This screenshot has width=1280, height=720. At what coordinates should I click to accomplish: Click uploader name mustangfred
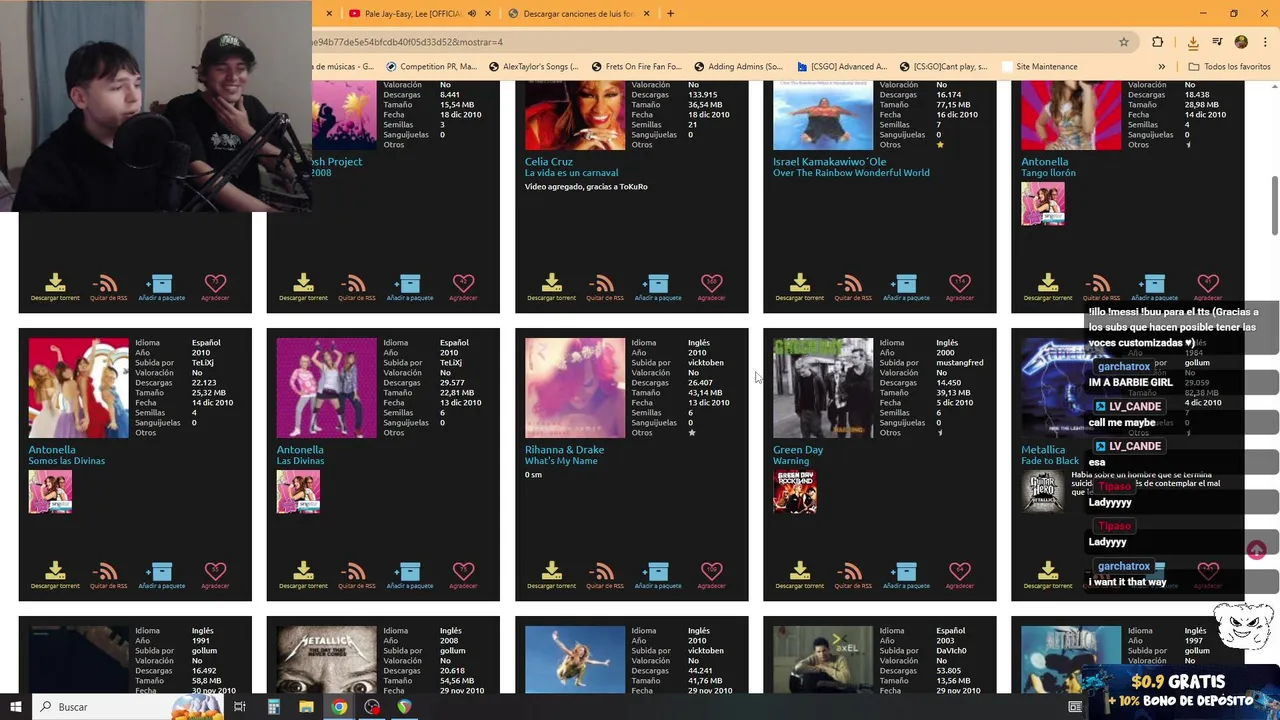(961, 363)
